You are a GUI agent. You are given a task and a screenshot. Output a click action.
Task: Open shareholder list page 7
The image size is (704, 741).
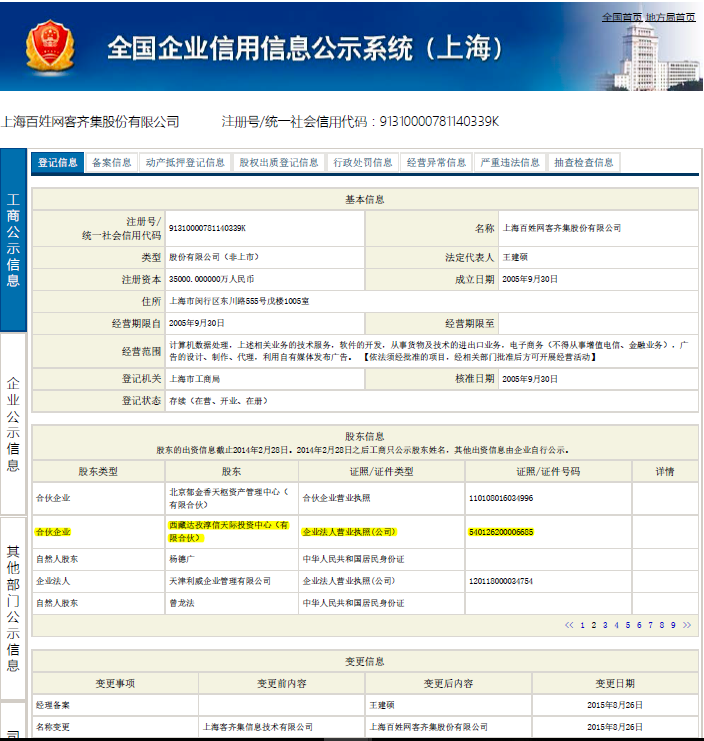coord(651,625)
